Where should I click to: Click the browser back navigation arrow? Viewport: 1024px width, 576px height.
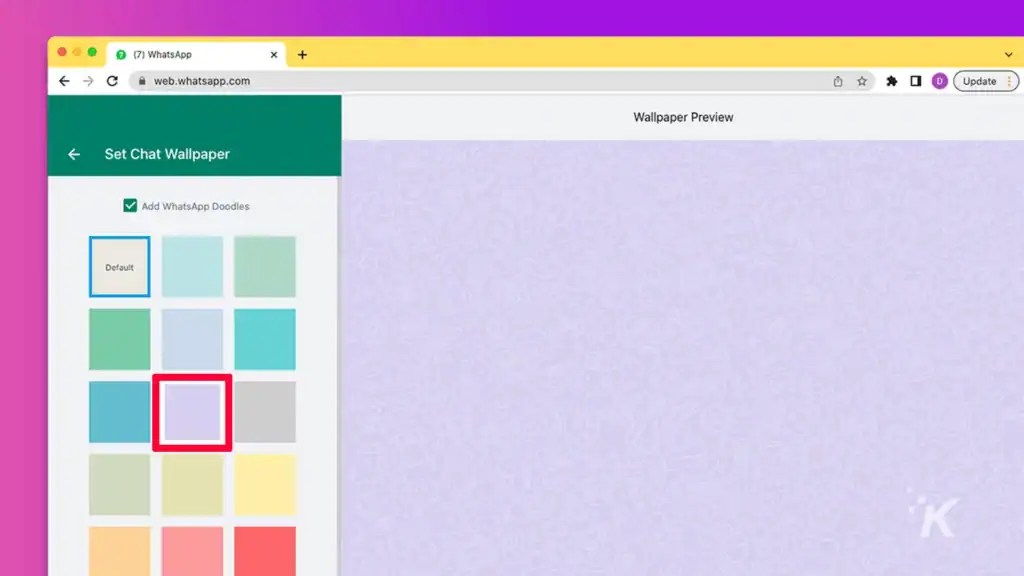tap(64, 81)
